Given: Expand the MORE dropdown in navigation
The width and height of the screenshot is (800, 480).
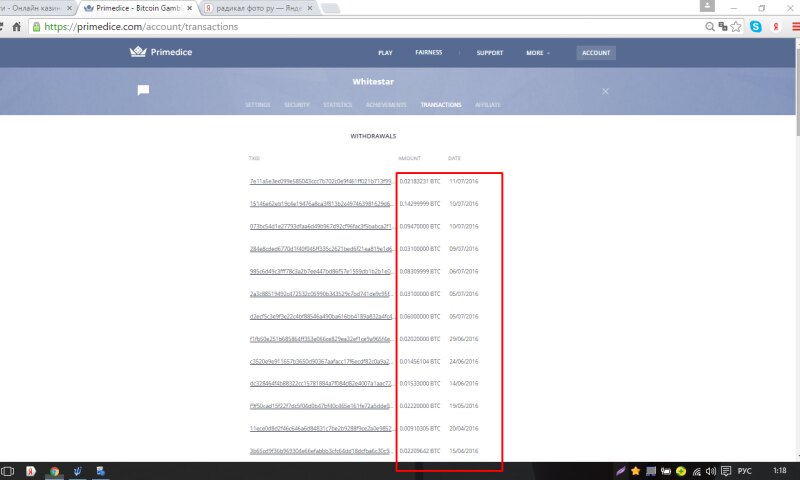Looking at the screenshot, I should pos(538,52).
